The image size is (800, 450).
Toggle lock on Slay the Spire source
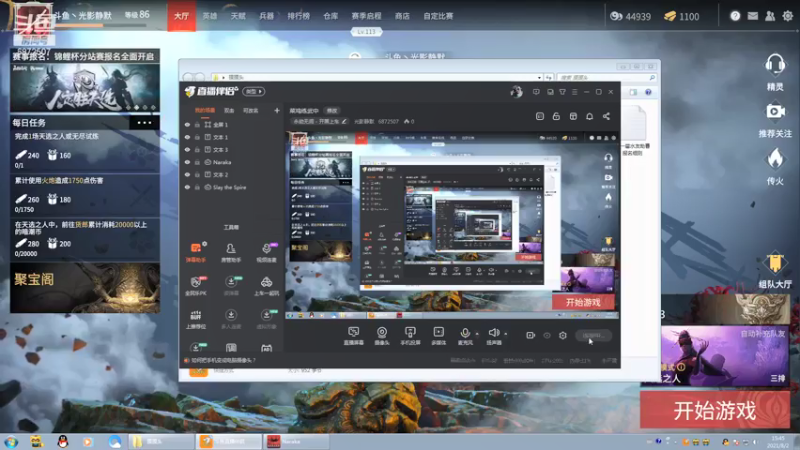(x=197, y=187)
